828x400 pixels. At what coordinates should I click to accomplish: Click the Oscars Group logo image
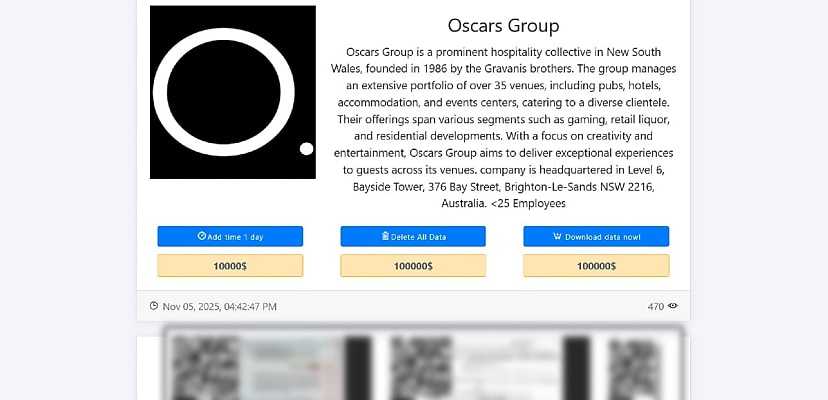(x=233, y=92)
